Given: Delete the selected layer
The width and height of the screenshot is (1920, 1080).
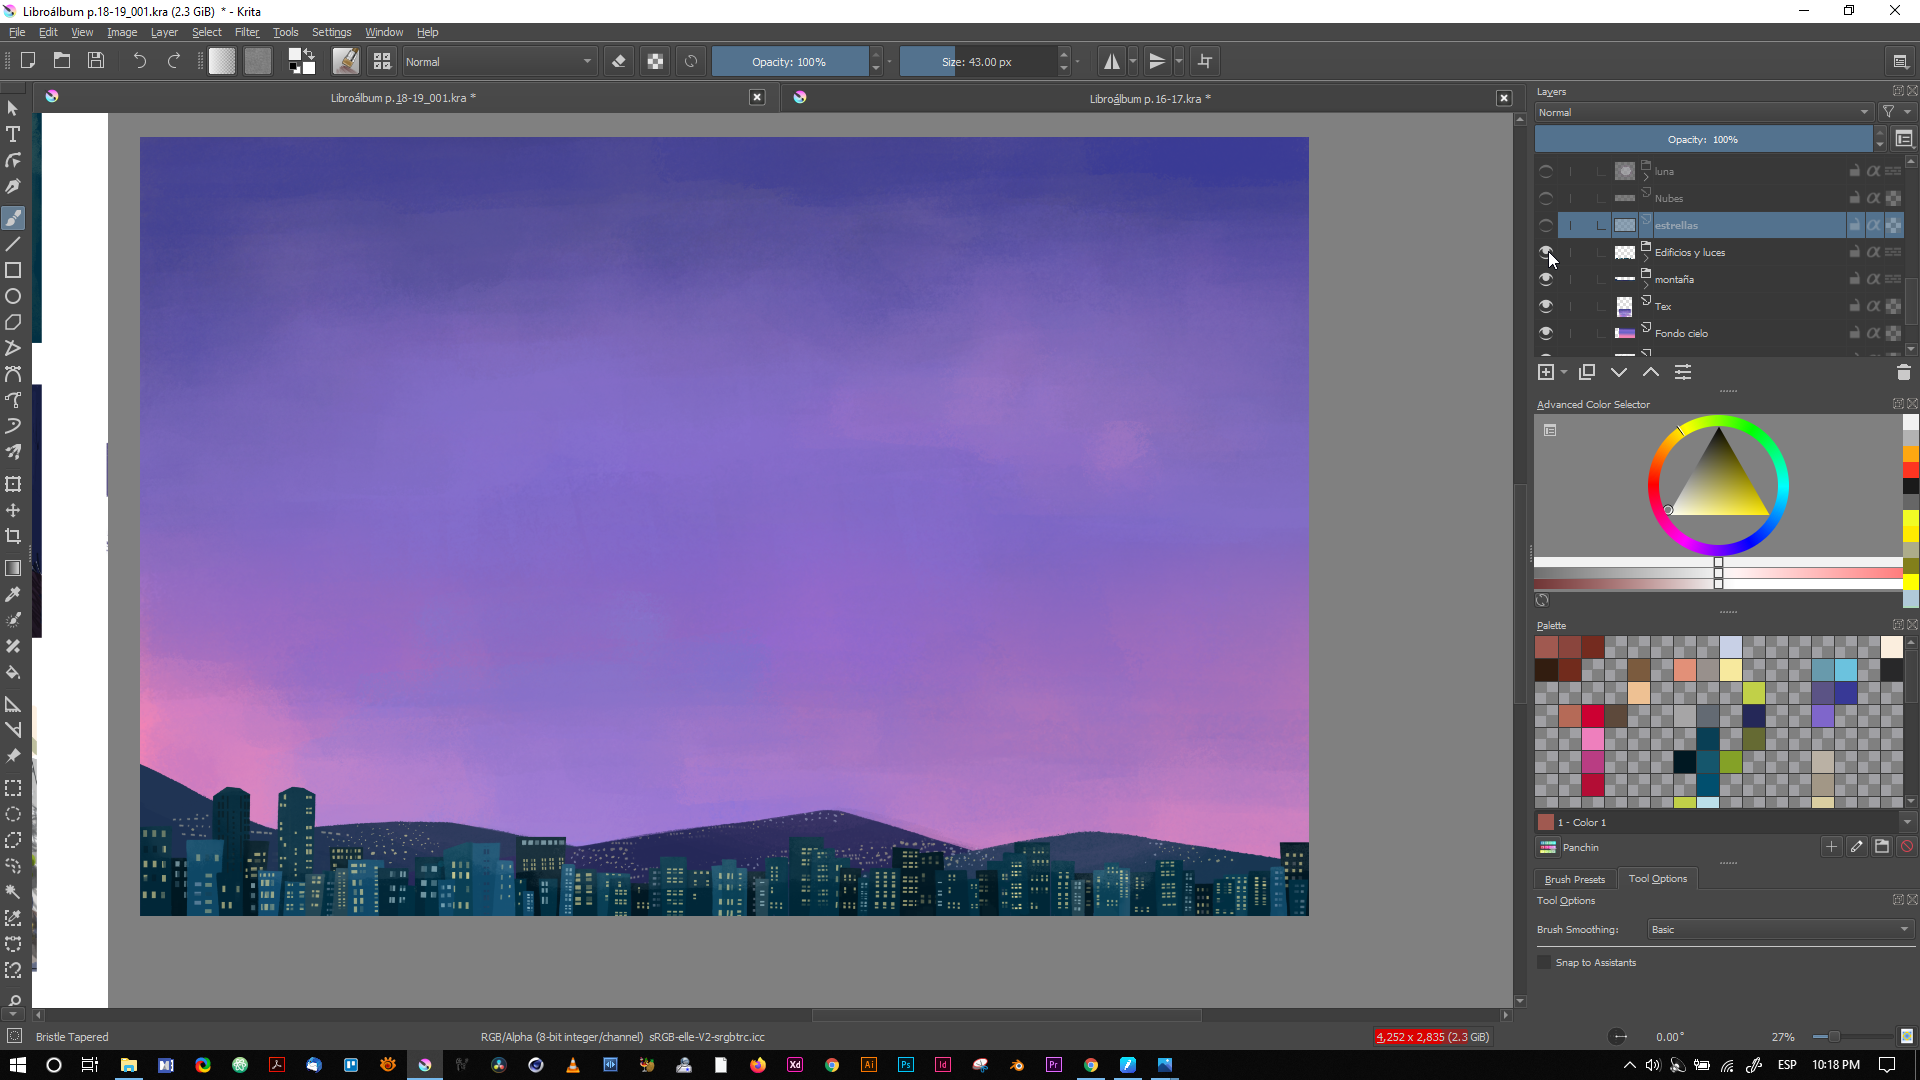Looking at the screenshot, I should (x=1903, y=372).
